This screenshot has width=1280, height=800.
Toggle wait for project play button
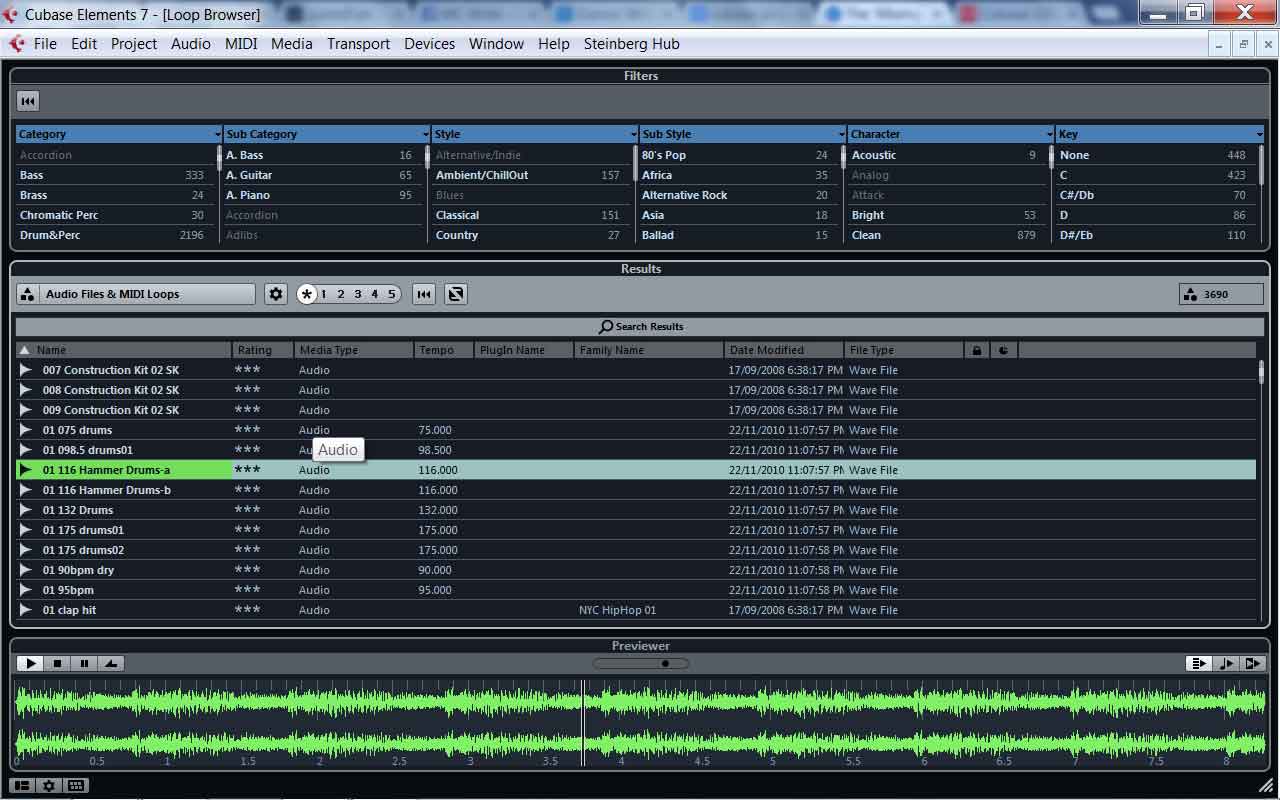point(1253,663)
